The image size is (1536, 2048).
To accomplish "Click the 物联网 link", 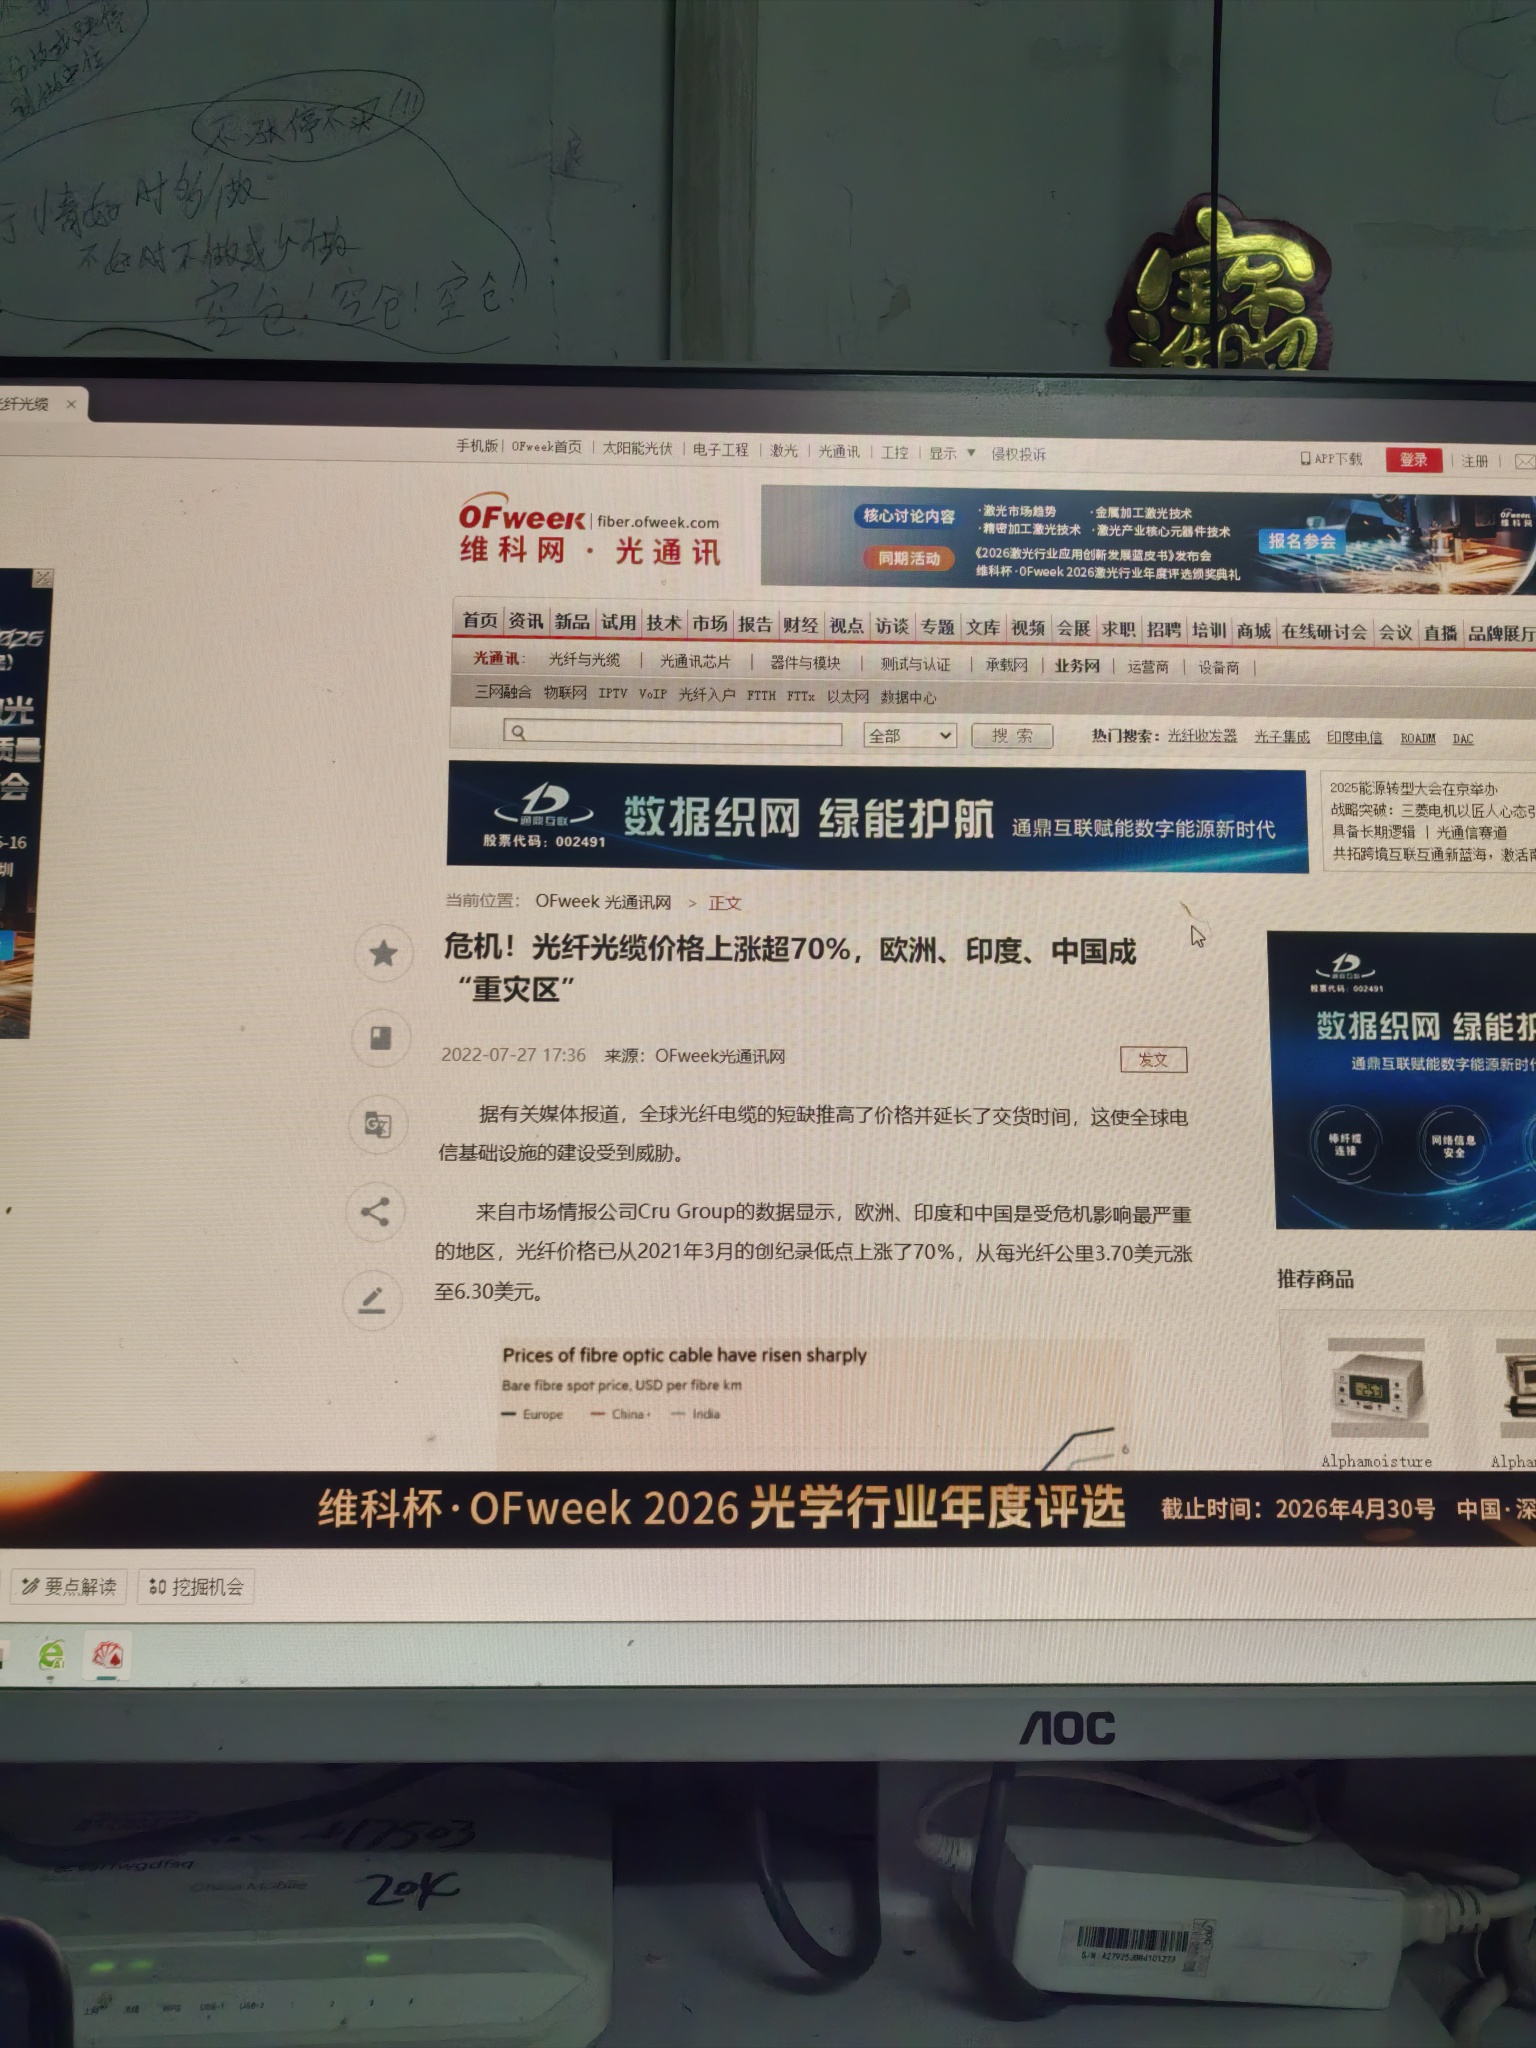I will (565, 692).
